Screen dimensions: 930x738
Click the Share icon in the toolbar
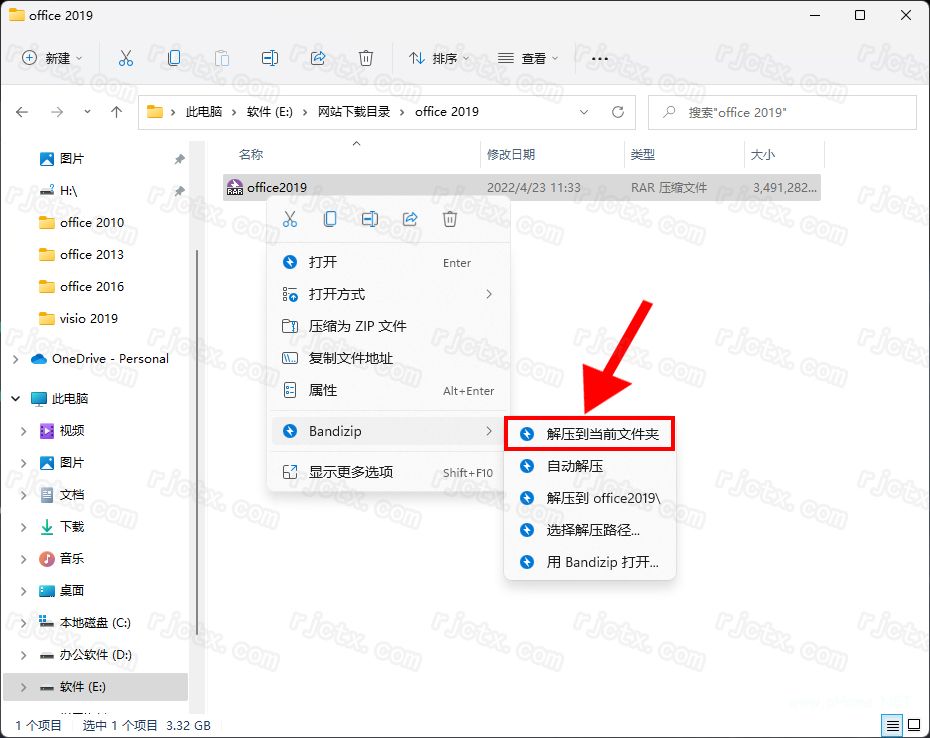tap(318, 58)
